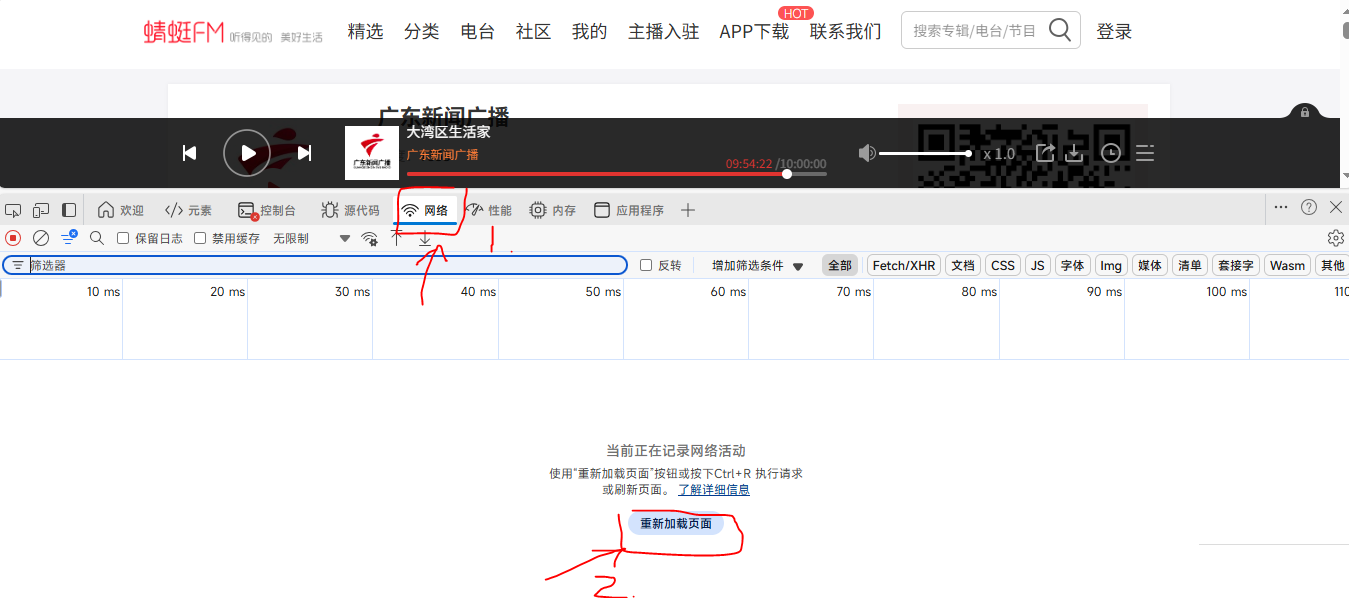Stop recording network log with red button

(x=13, y=238)
